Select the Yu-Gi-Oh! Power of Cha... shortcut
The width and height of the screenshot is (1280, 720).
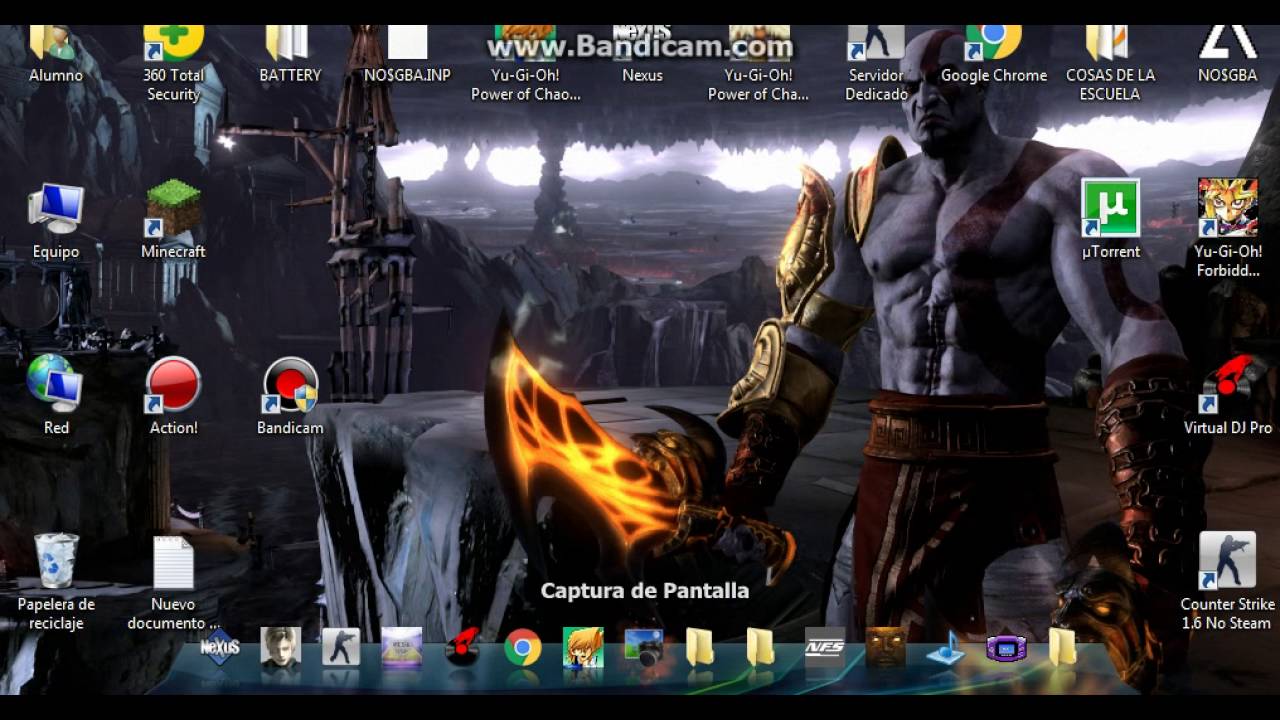pyautogui.click(x=759, y=65)
